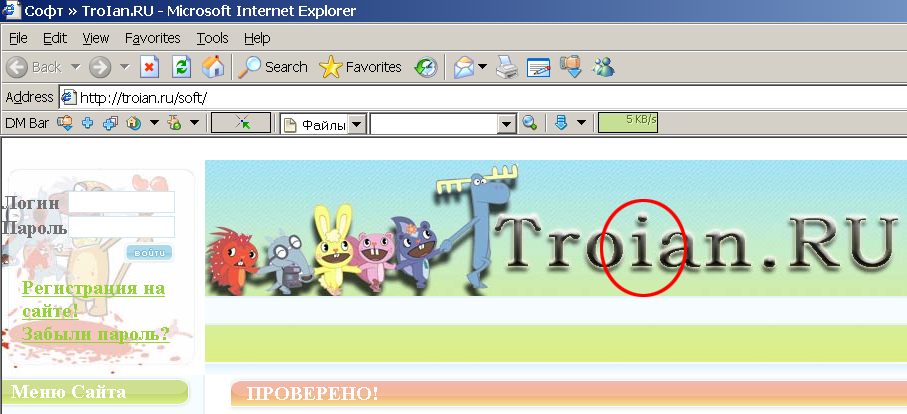
Task: Click the Back navigation button
Action: point(34,68)
